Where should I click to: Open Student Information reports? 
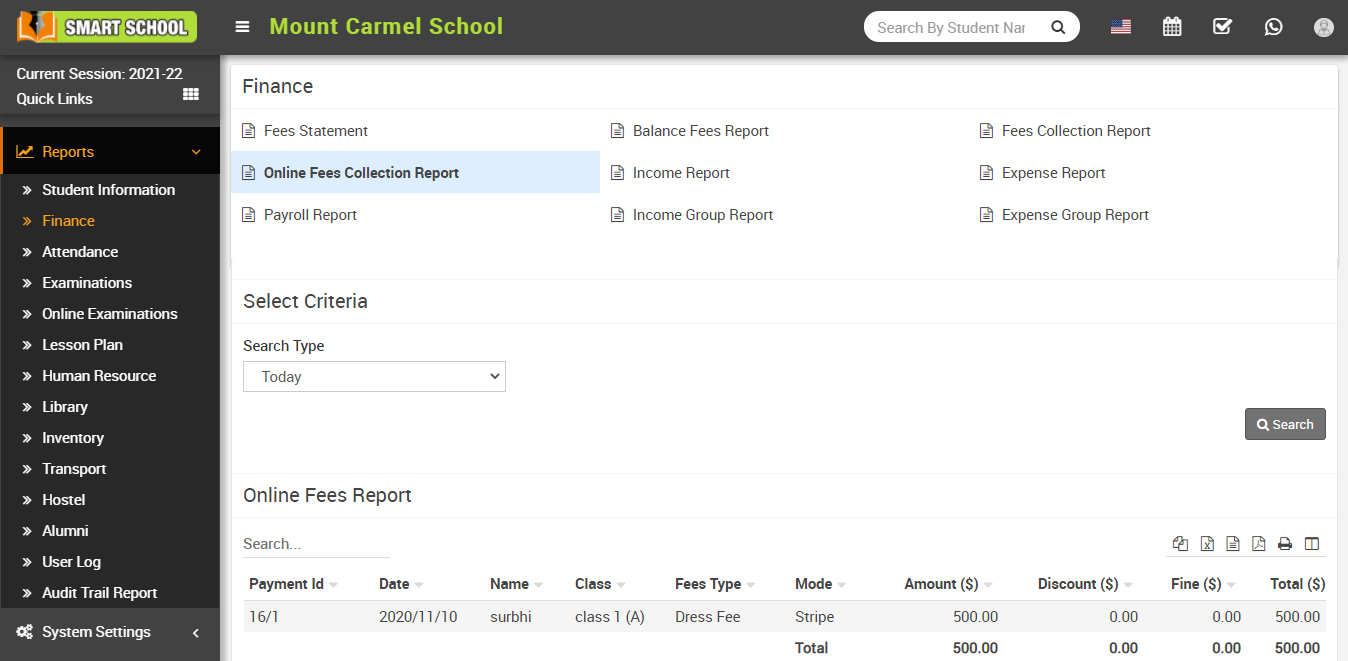pos(107,189)
